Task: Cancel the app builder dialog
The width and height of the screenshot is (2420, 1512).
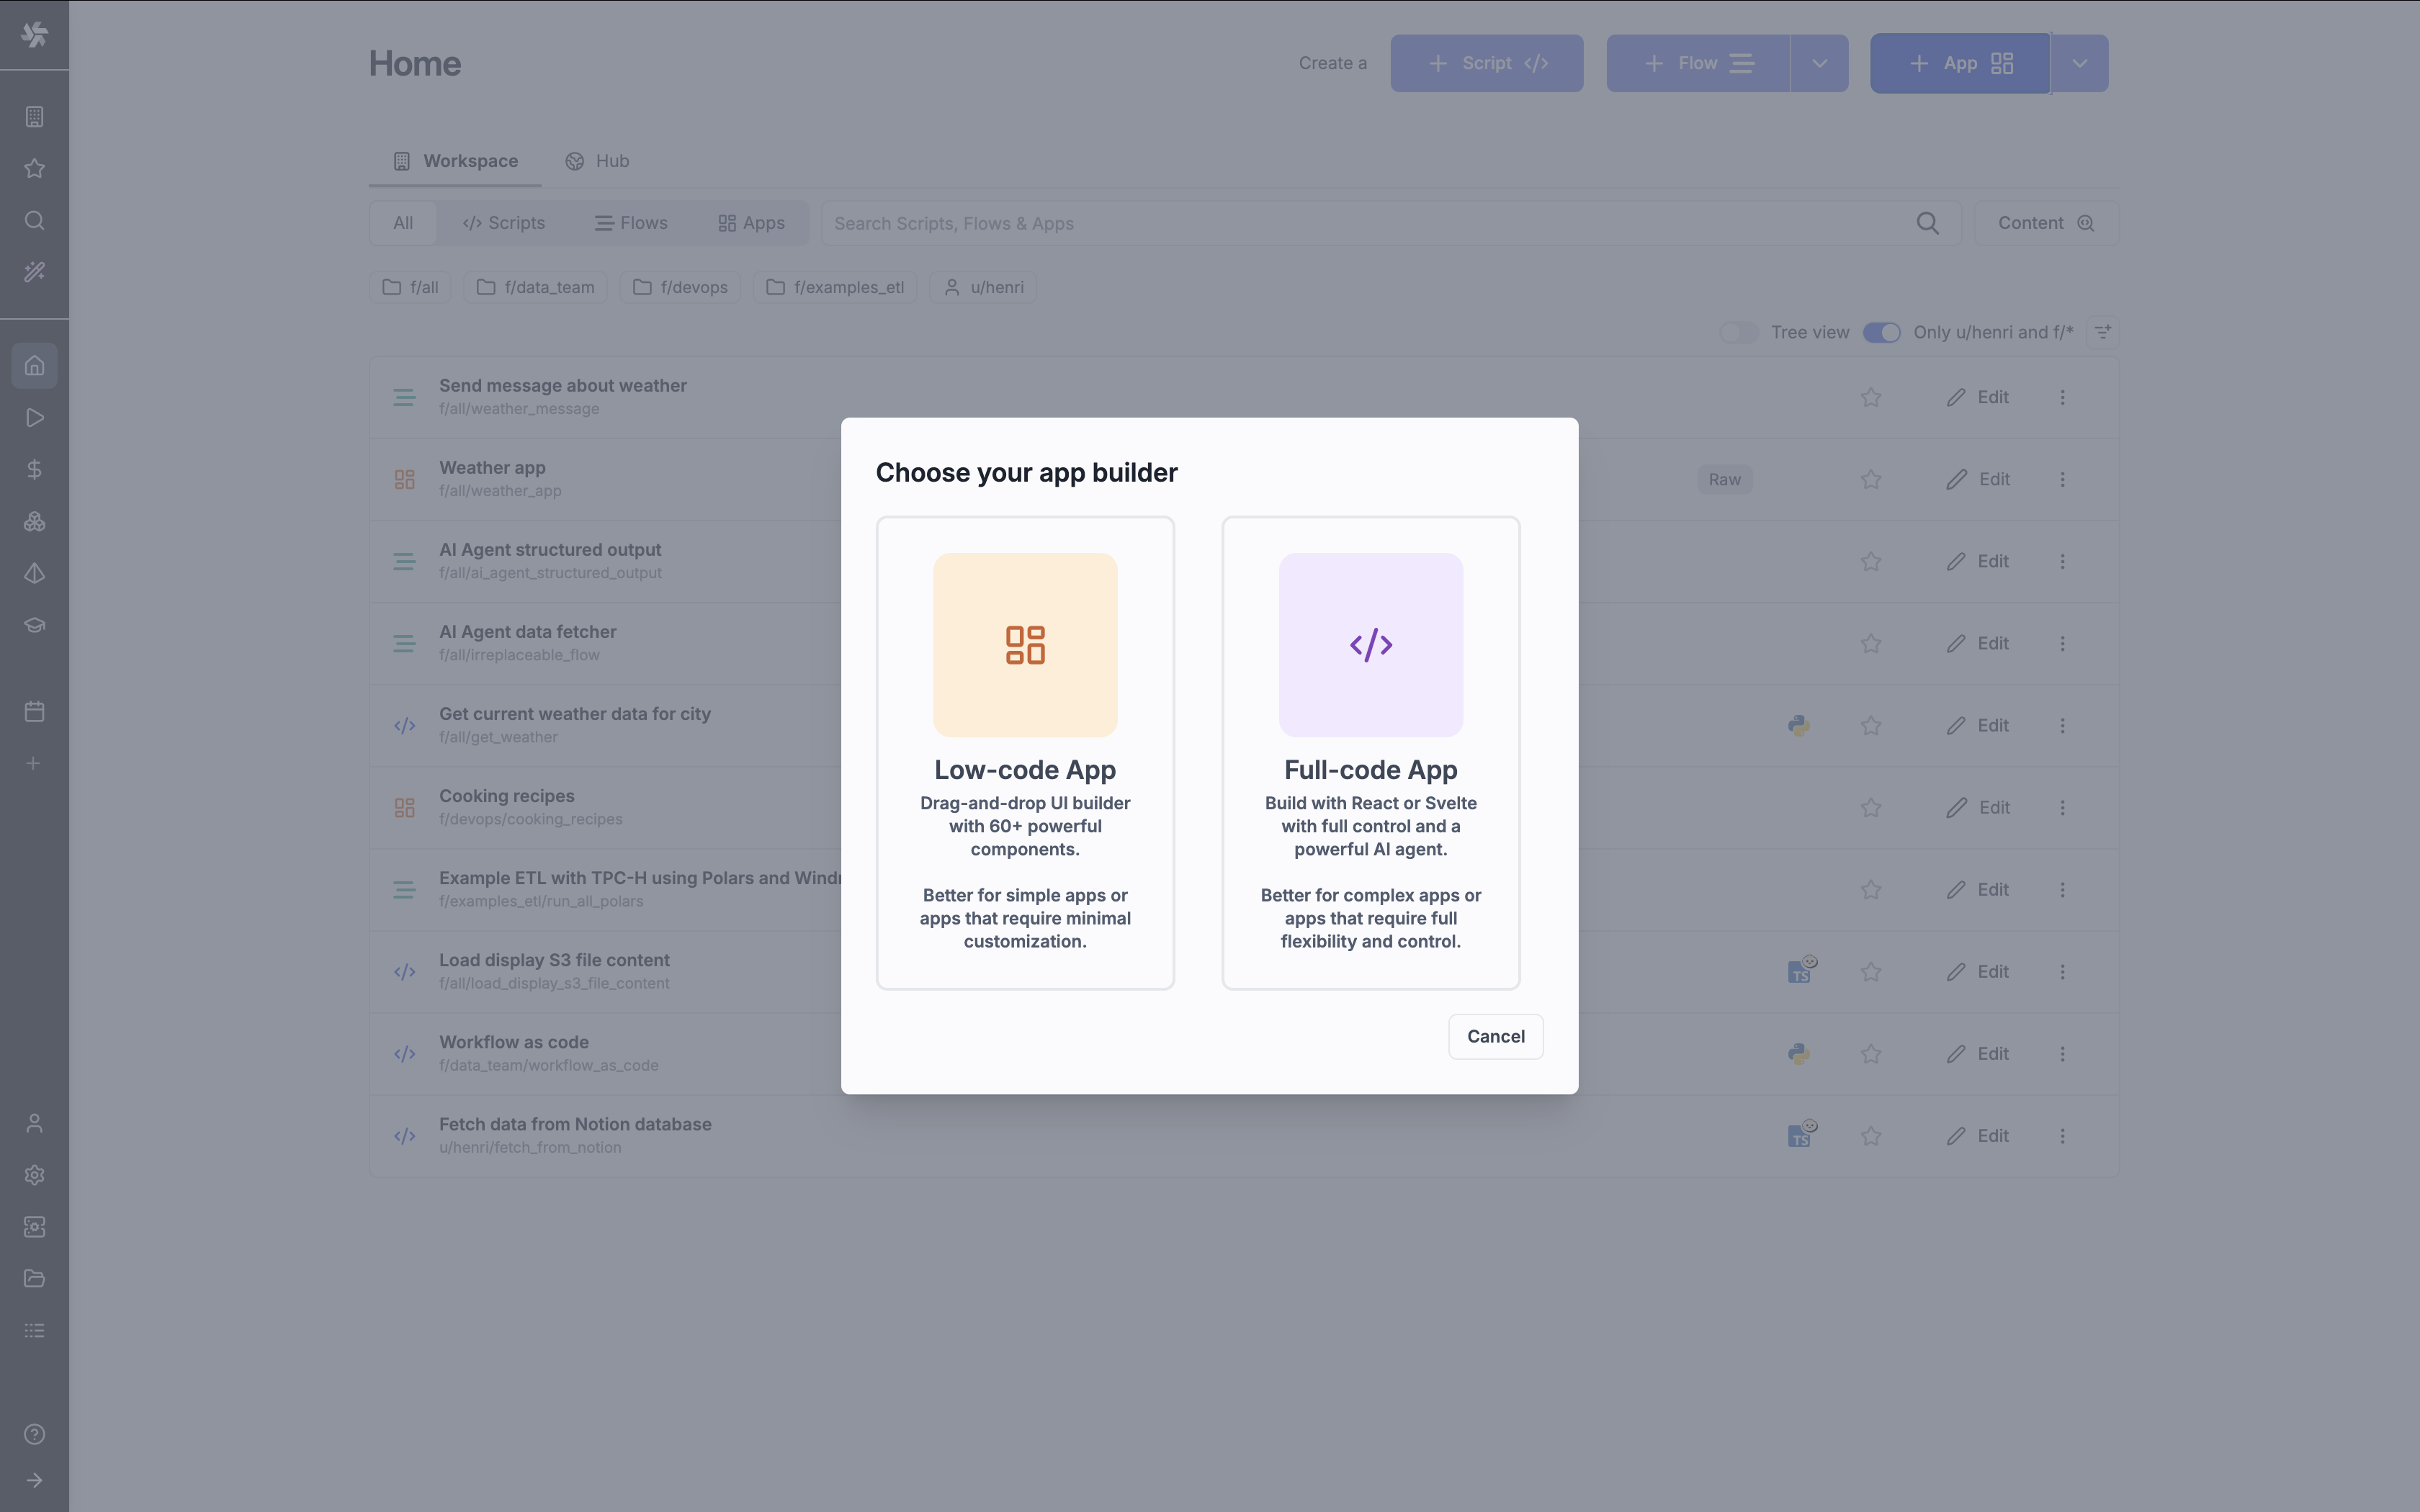Action: (1495, 1036)
